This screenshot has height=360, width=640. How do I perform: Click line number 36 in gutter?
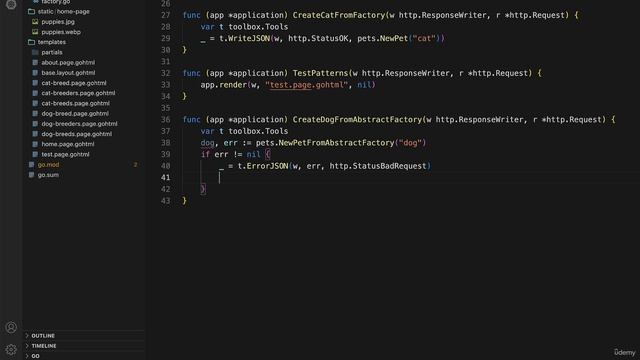(x=165, y=120)
